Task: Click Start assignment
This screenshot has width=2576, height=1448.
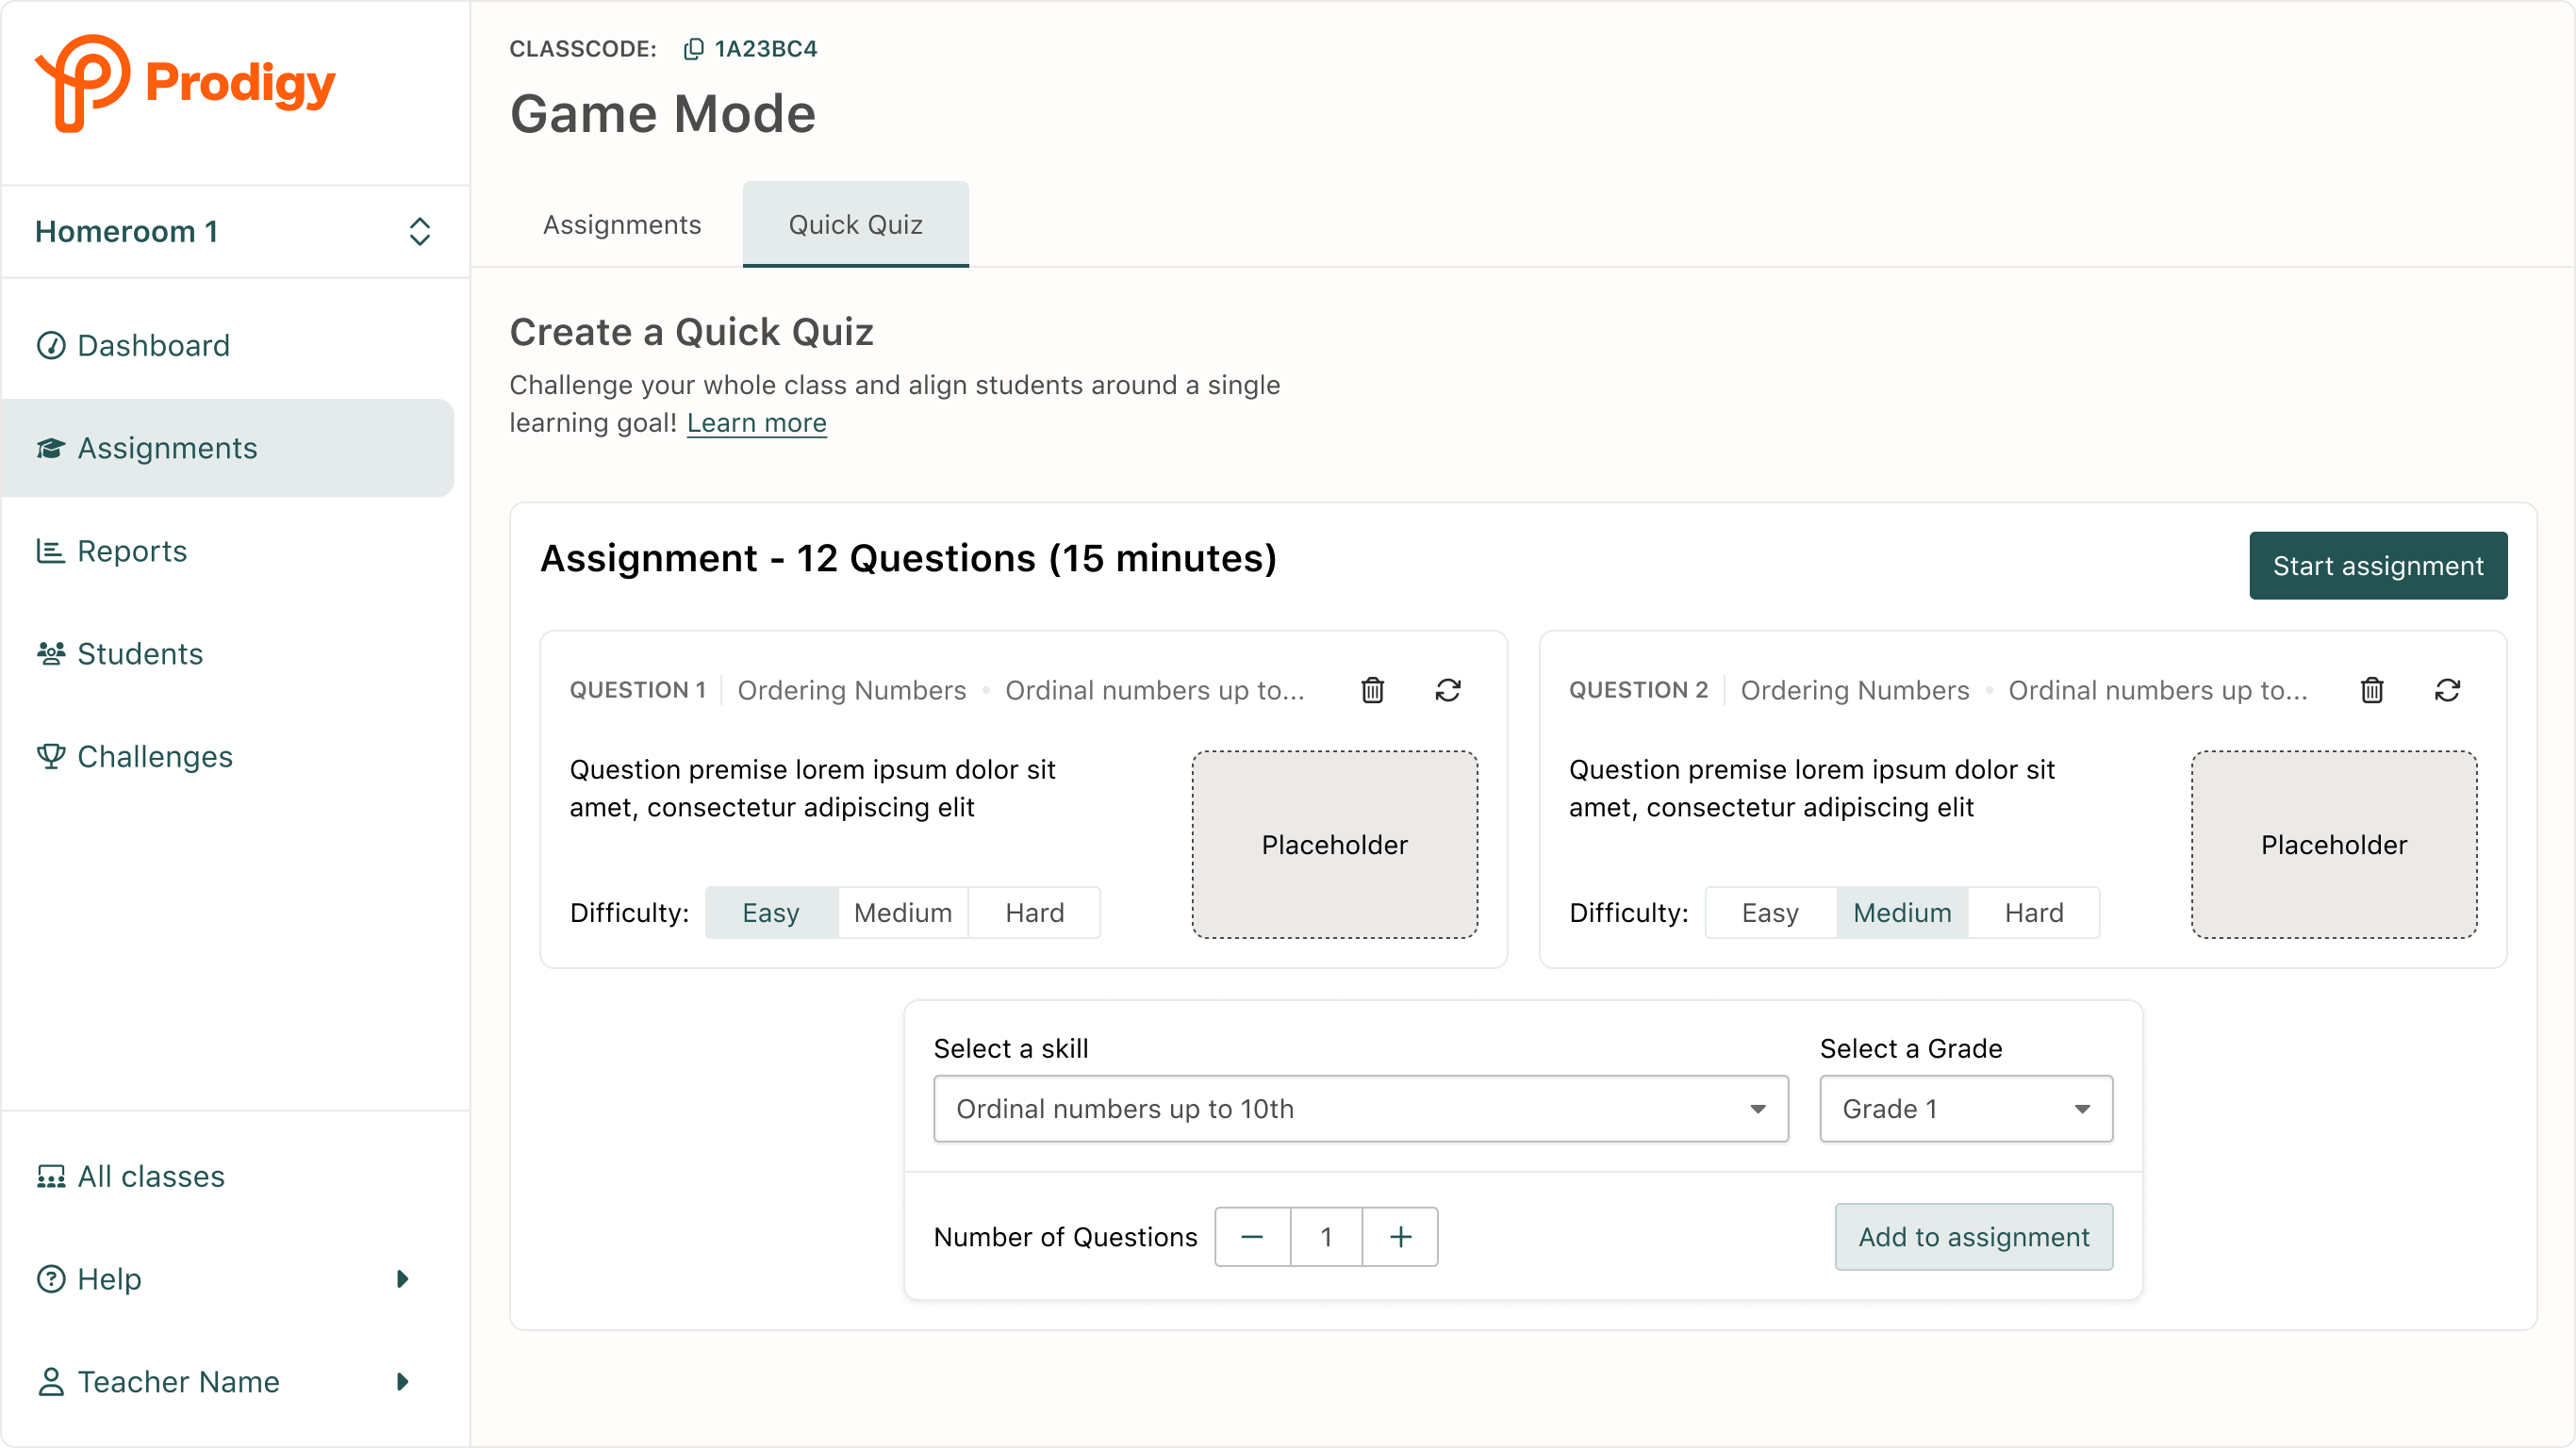Action: [x=2378, y=565]
